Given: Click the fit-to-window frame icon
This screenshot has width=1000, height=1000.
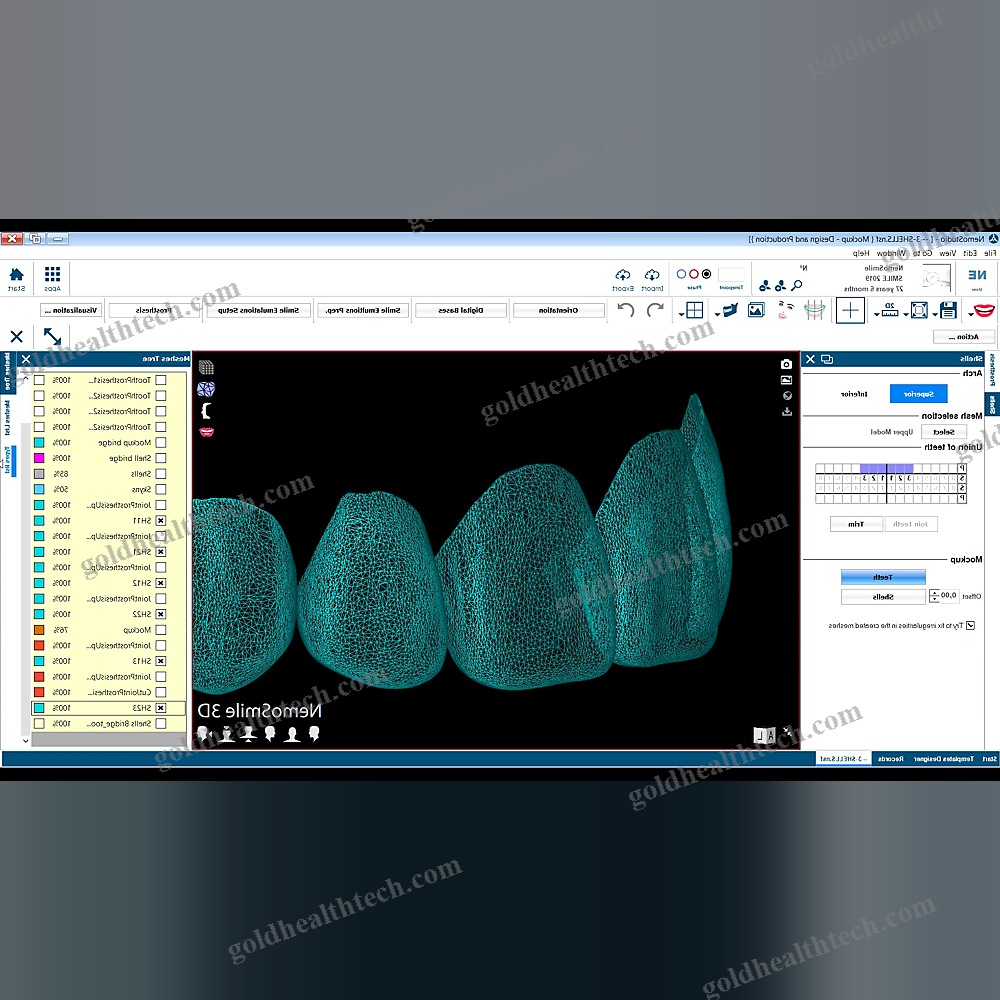Looking at the screenshot, I should pos(920,311).
